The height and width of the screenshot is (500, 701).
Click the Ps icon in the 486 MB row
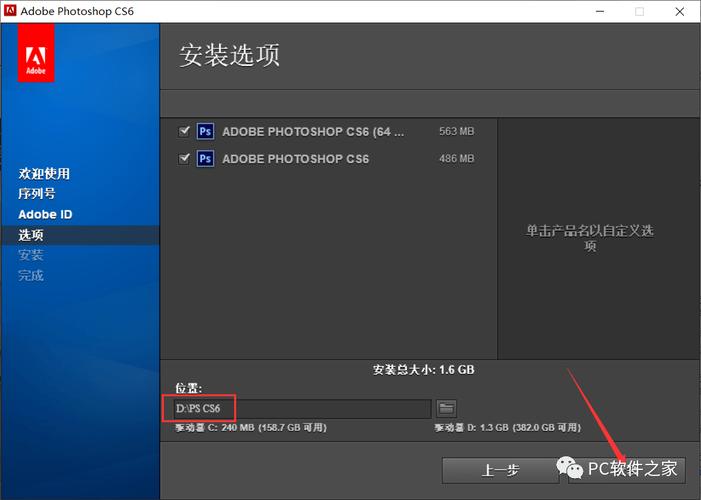[x=205, y=159]
